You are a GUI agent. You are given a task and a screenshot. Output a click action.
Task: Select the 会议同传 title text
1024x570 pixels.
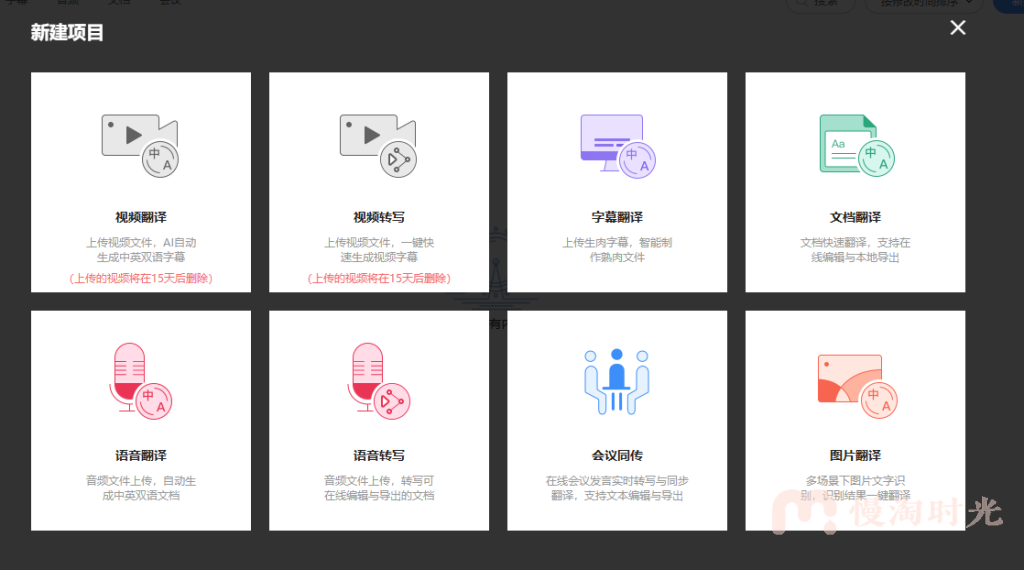617,456
